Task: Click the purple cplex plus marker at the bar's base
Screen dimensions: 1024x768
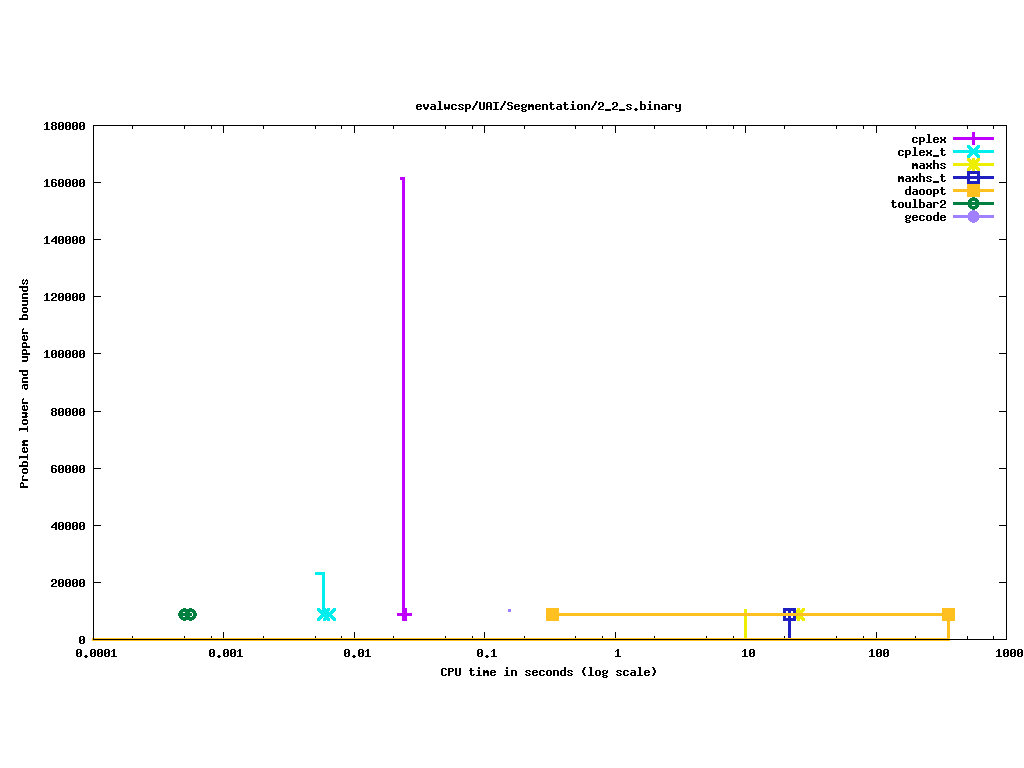Action: (x=404, y=614)
